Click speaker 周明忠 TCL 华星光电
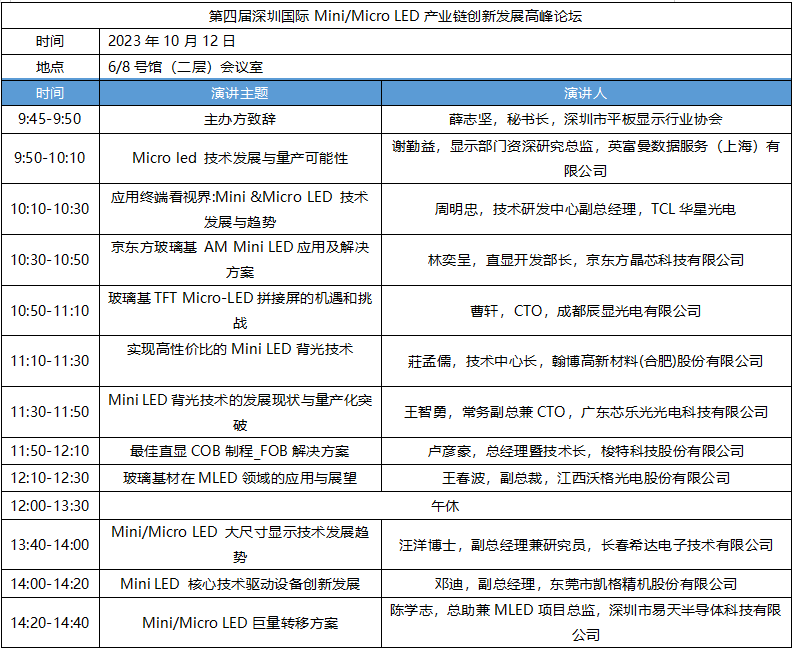The height and width of the screenshot is (648, 793). [586, 209]
